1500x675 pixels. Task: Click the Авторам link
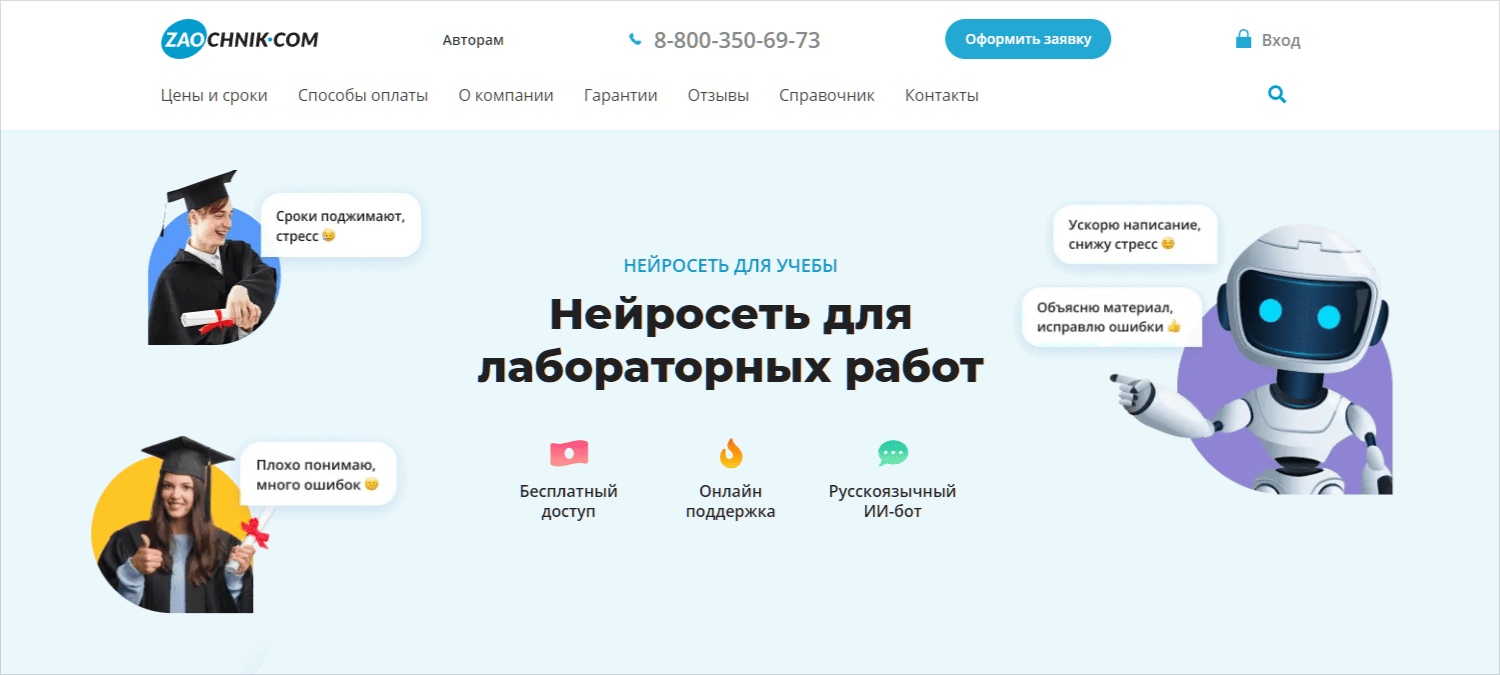coord(473,41)
